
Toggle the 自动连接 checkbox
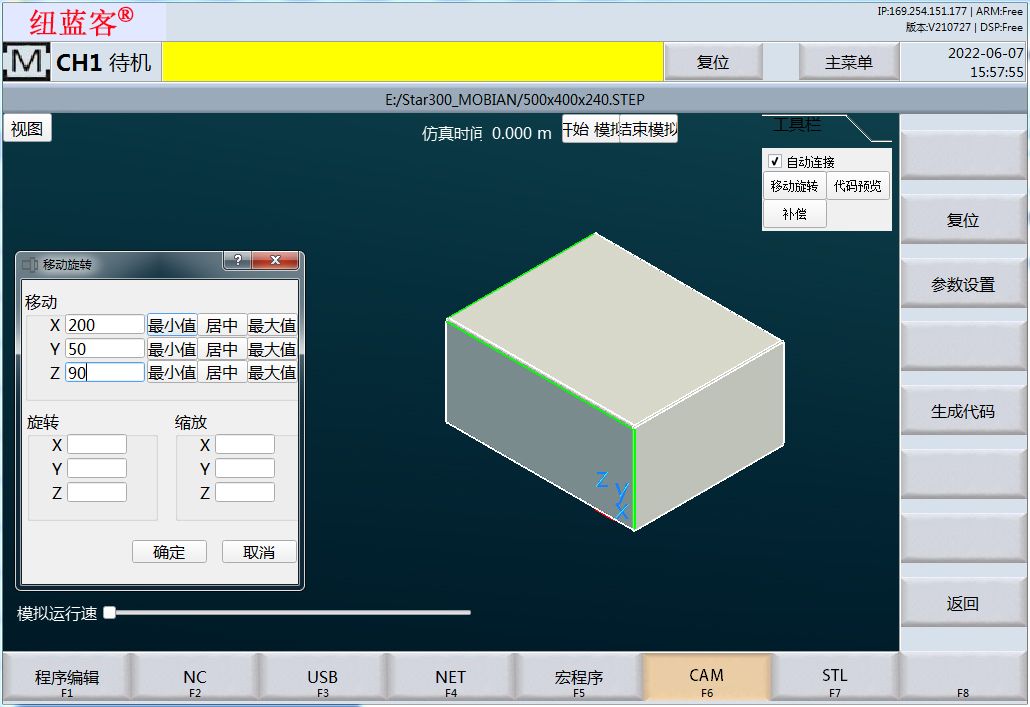point(774,162)
